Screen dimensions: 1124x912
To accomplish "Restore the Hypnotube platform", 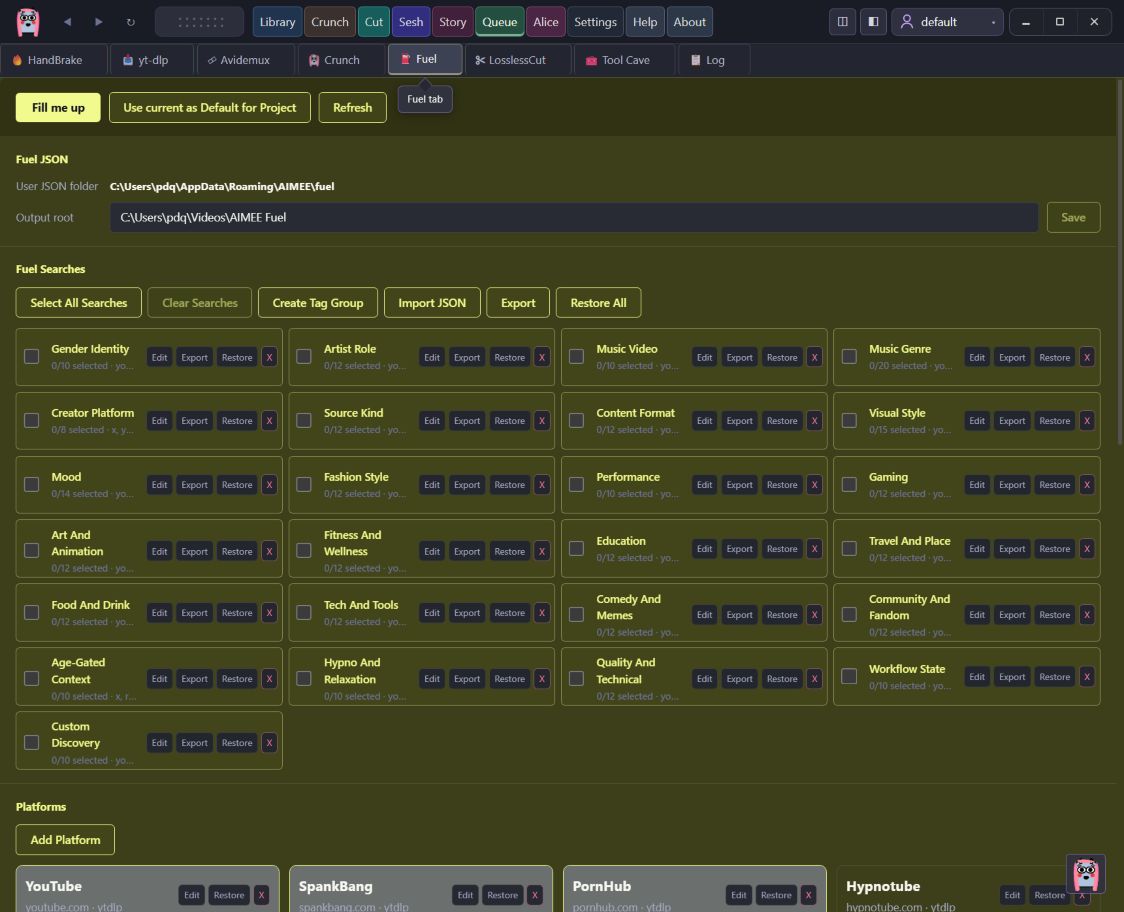I will [x=1049, y=895].
